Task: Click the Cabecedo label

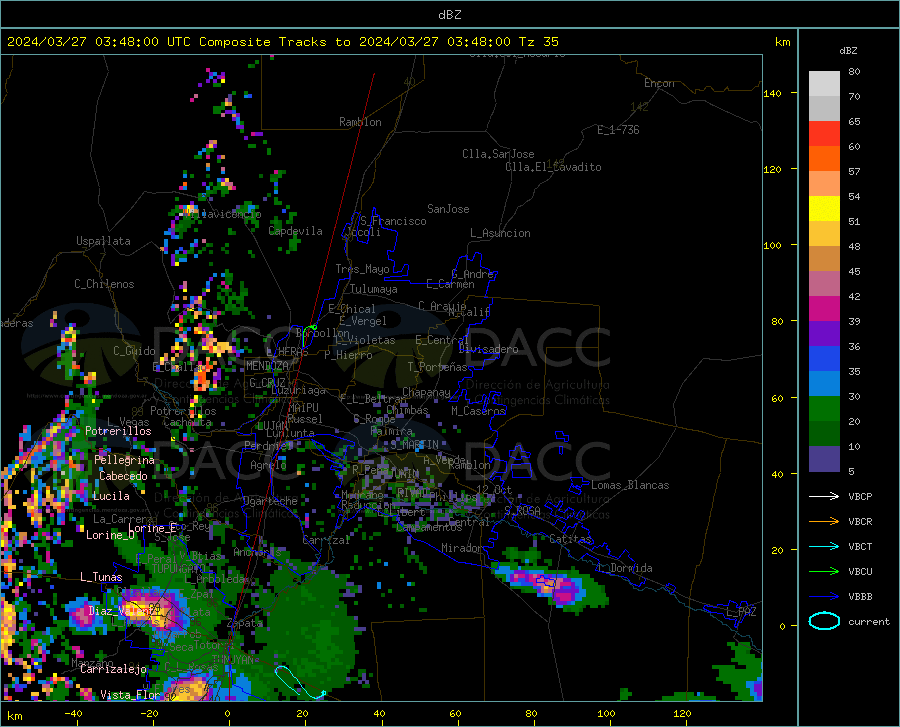Action: tap(123, 476)
